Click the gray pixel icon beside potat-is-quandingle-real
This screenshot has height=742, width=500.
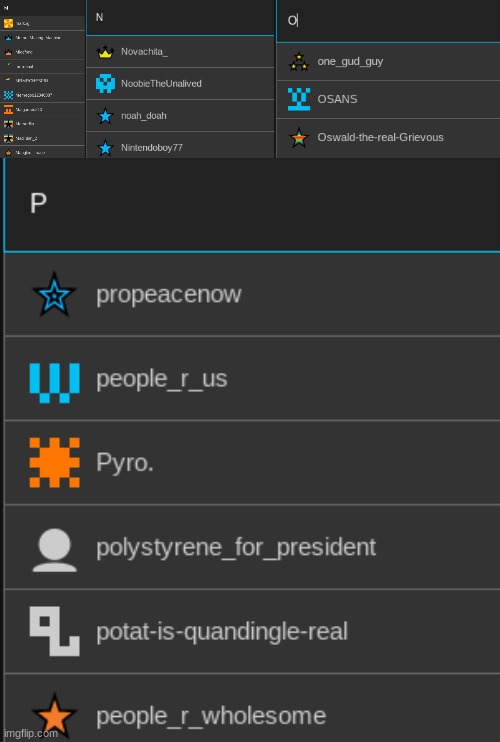[54, 631]
